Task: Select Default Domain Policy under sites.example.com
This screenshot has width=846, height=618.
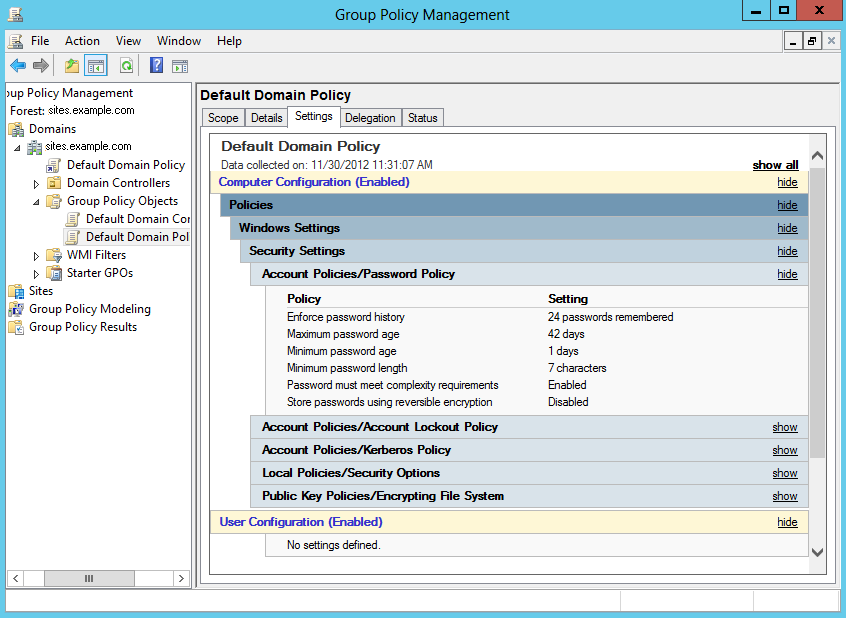Action: [x=126, y=165]
